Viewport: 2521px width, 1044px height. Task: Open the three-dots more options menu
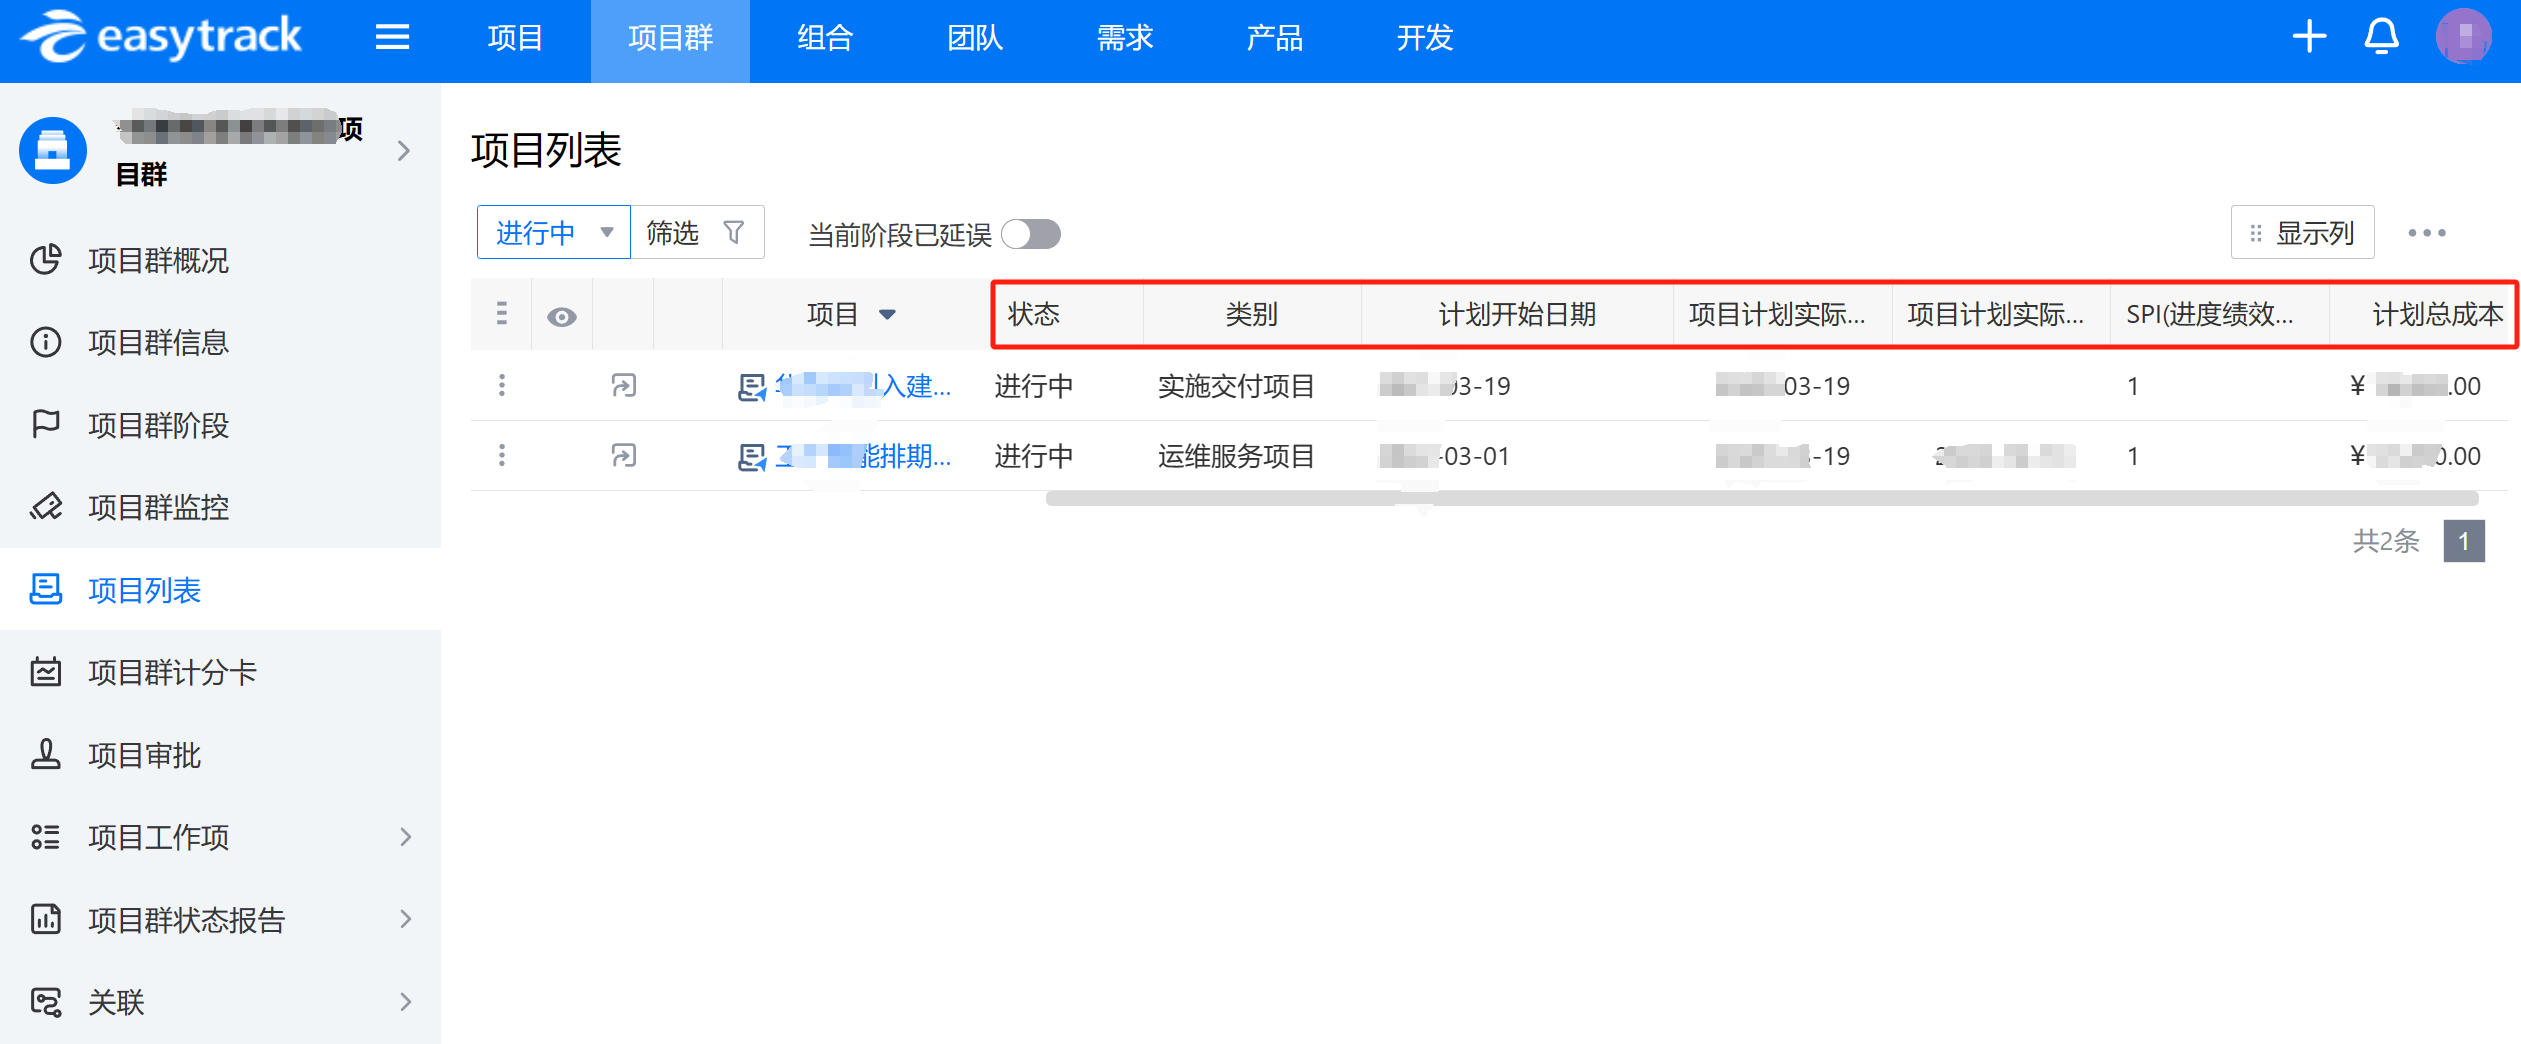point(2427,233)
